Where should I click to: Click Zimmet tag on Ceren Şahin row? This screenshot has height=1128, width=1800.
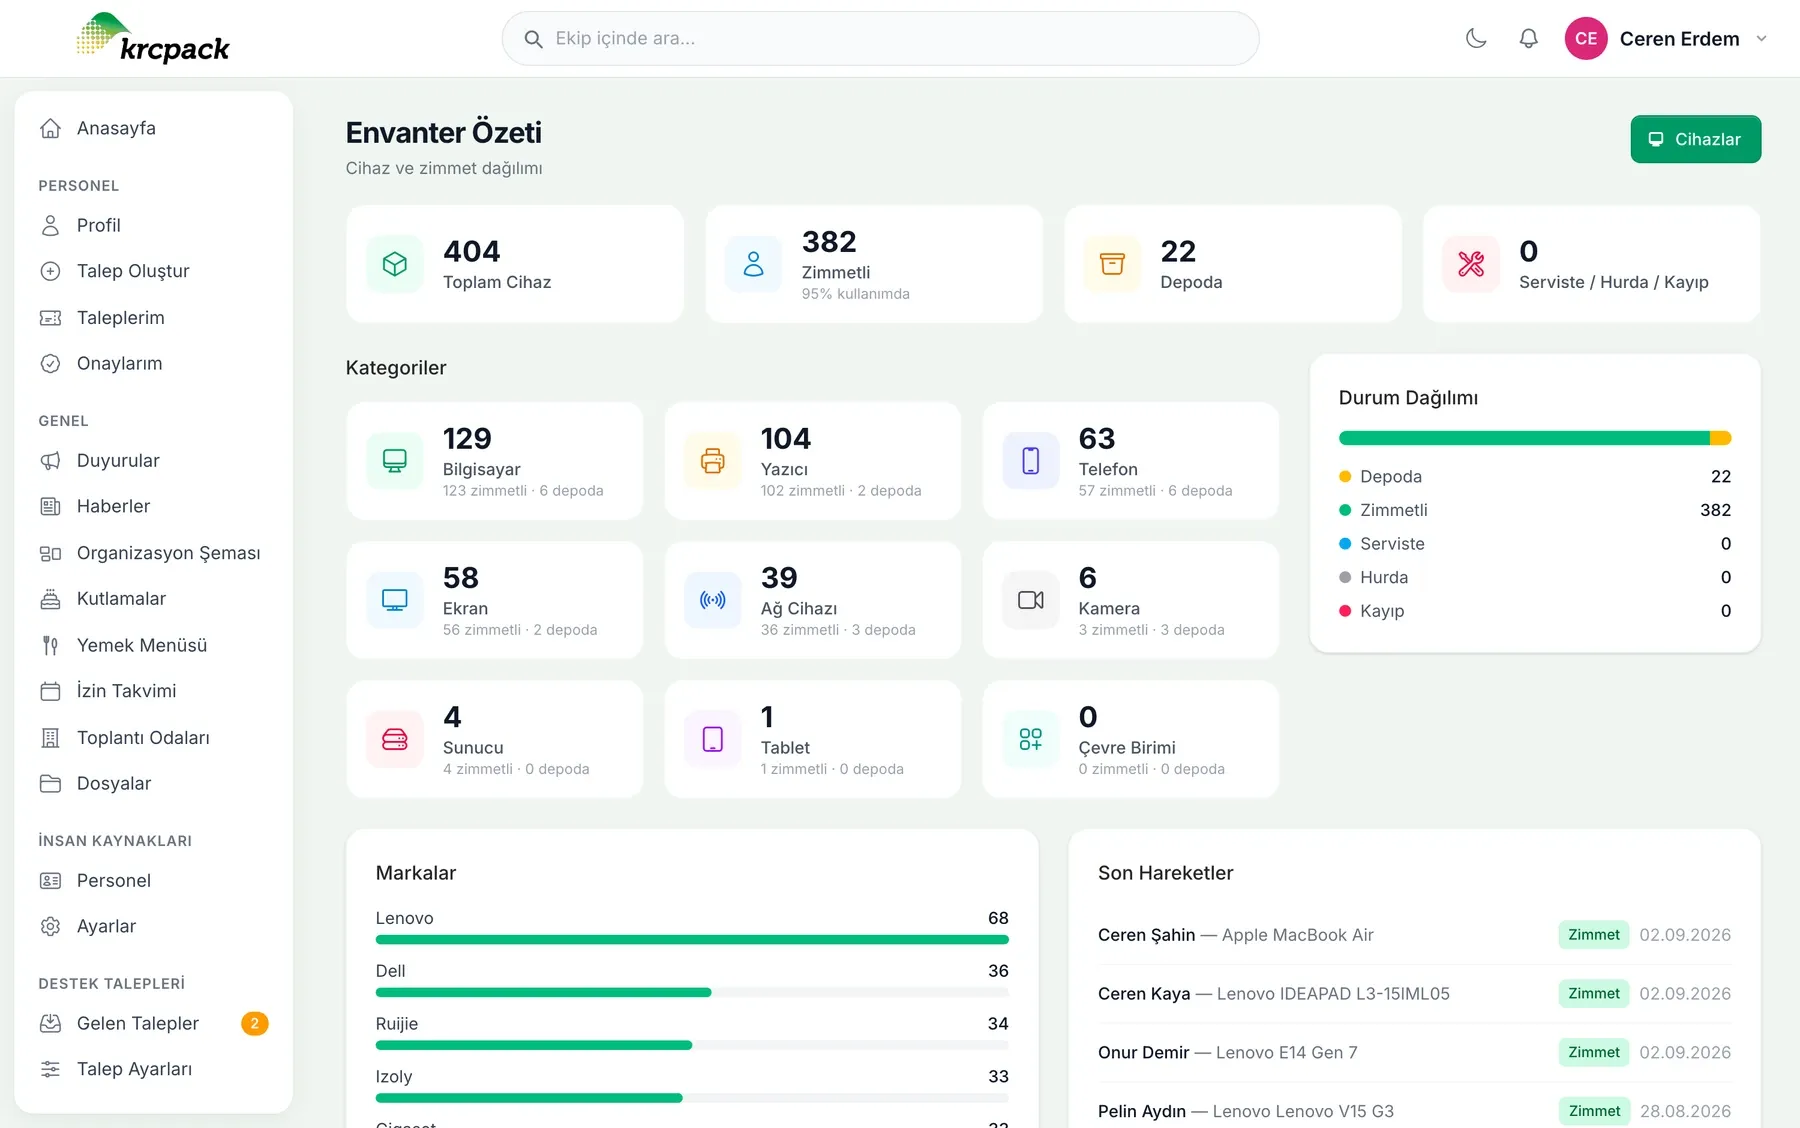click(1594, 935)
